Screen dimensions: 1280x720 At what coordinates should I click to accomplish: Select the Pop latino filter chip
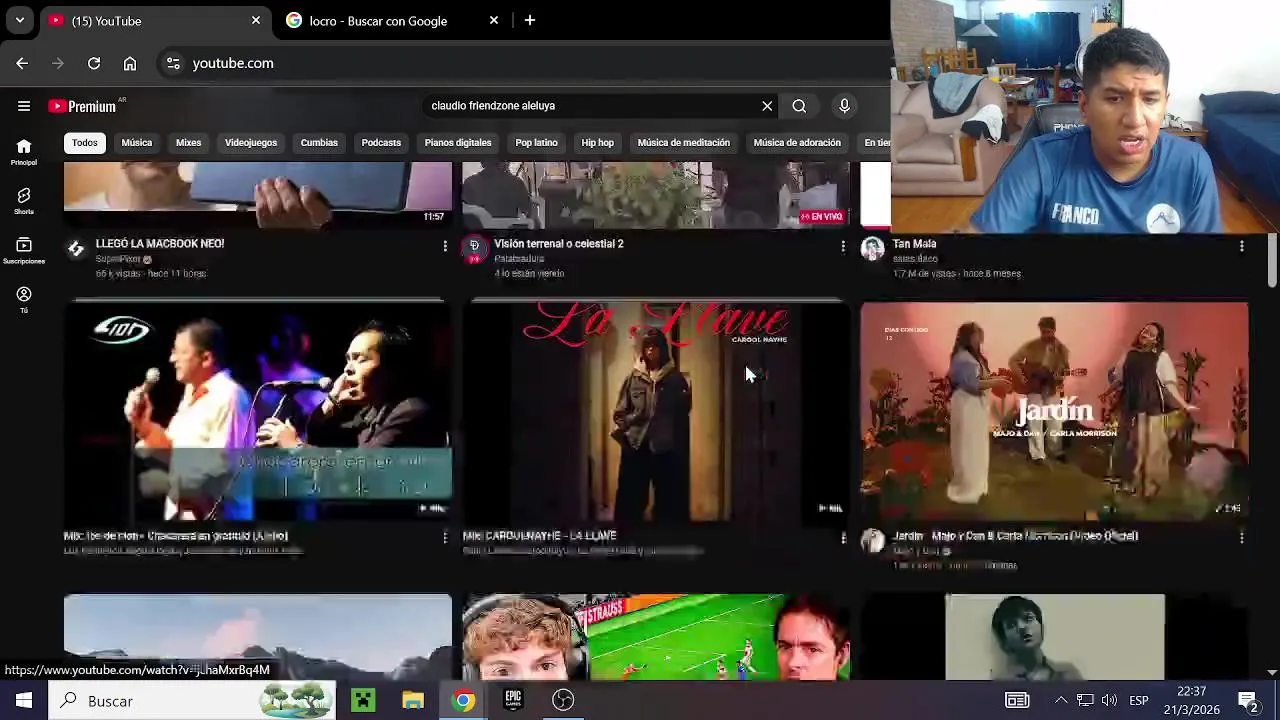[537, 142]
